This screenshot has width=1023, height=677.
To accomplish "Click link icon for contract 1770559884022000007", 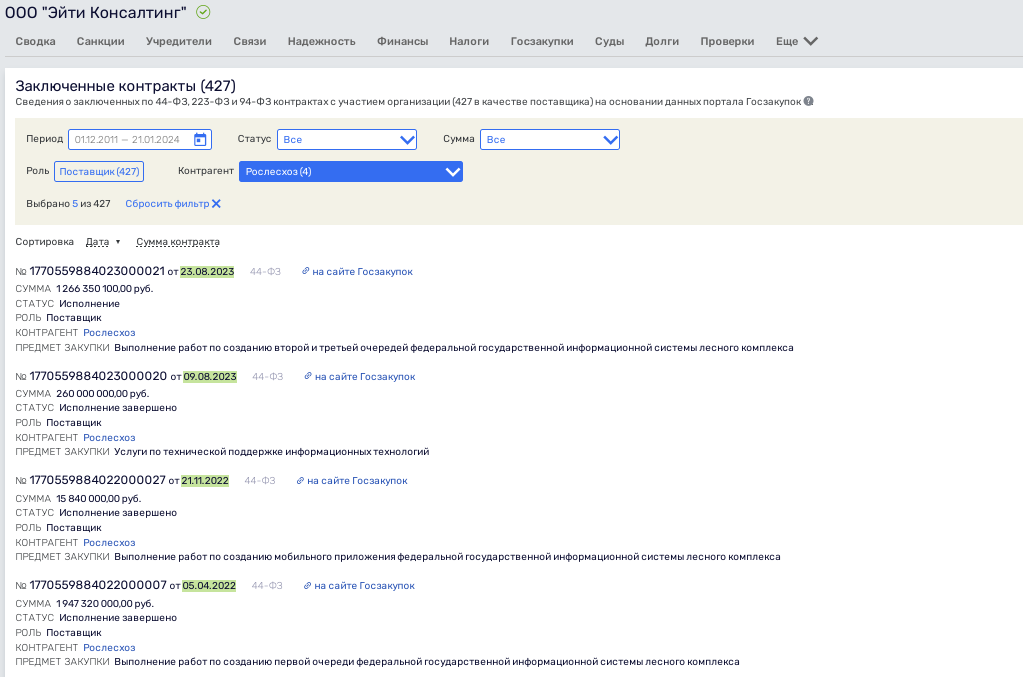I will pyautogui.click(x=307, y=586).
